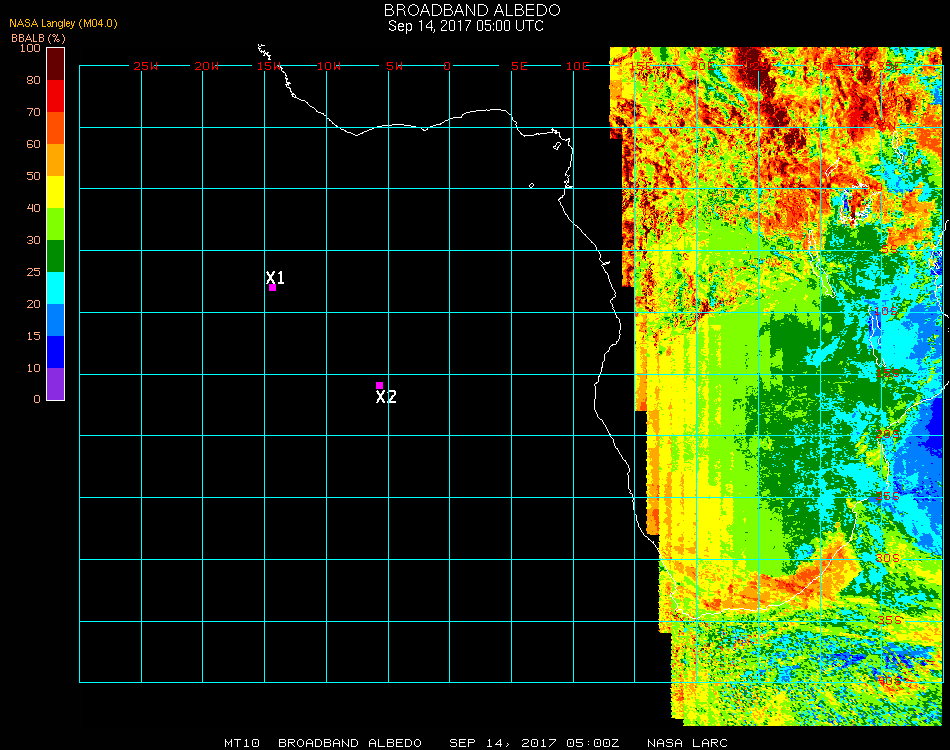Click the BBALB (%) legend heading
This screenshot has width=950, height=750.
click(38, 37)
